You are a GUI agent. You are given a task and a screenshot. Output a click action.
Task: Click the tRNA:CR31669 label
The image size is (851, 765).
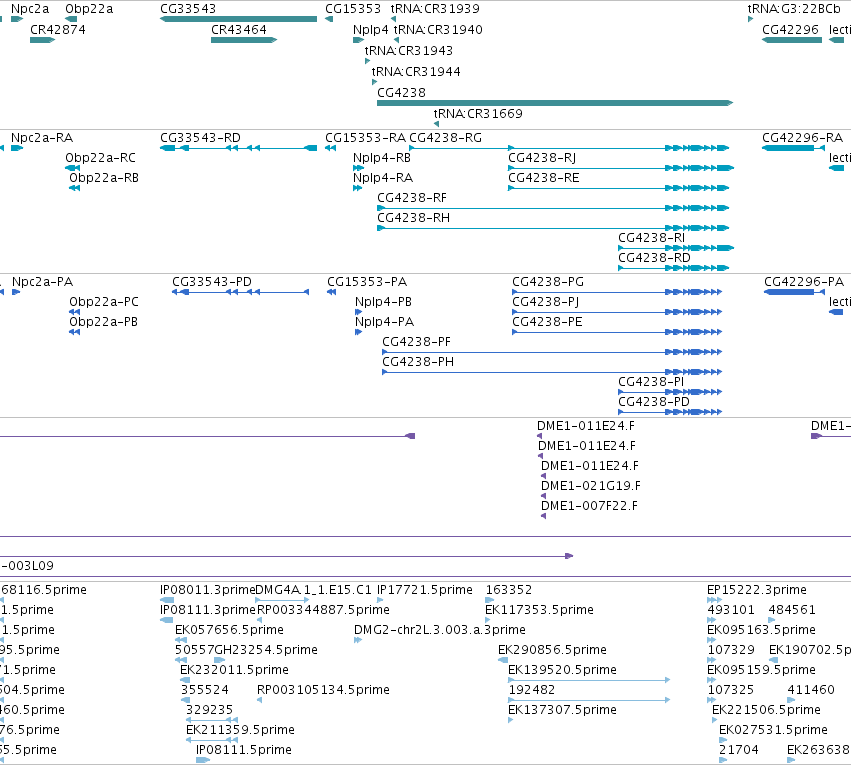pyautogui.click(x=478, y=113)
